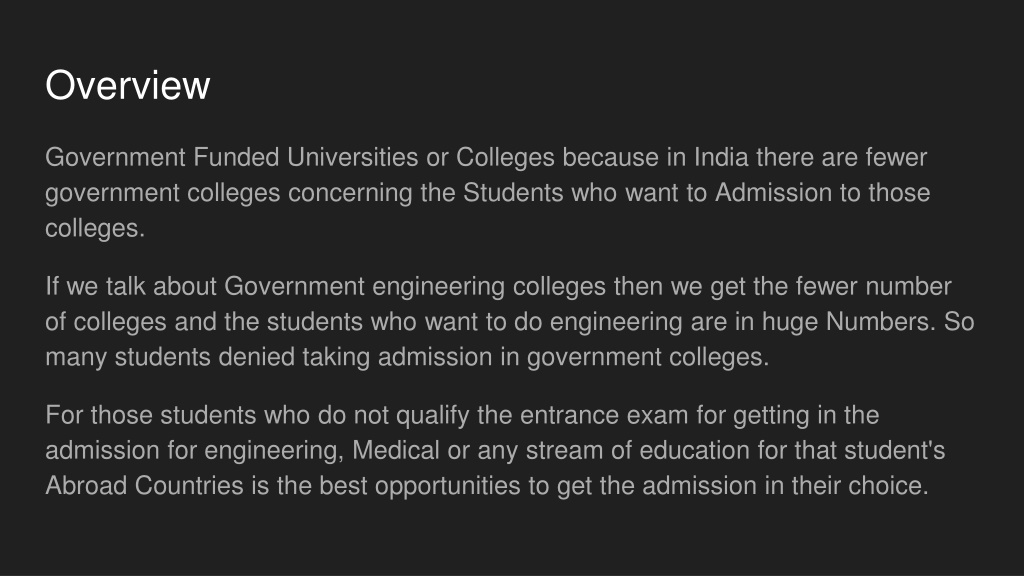
Task: Click the paragraph starting For those students
Action: 495,451
